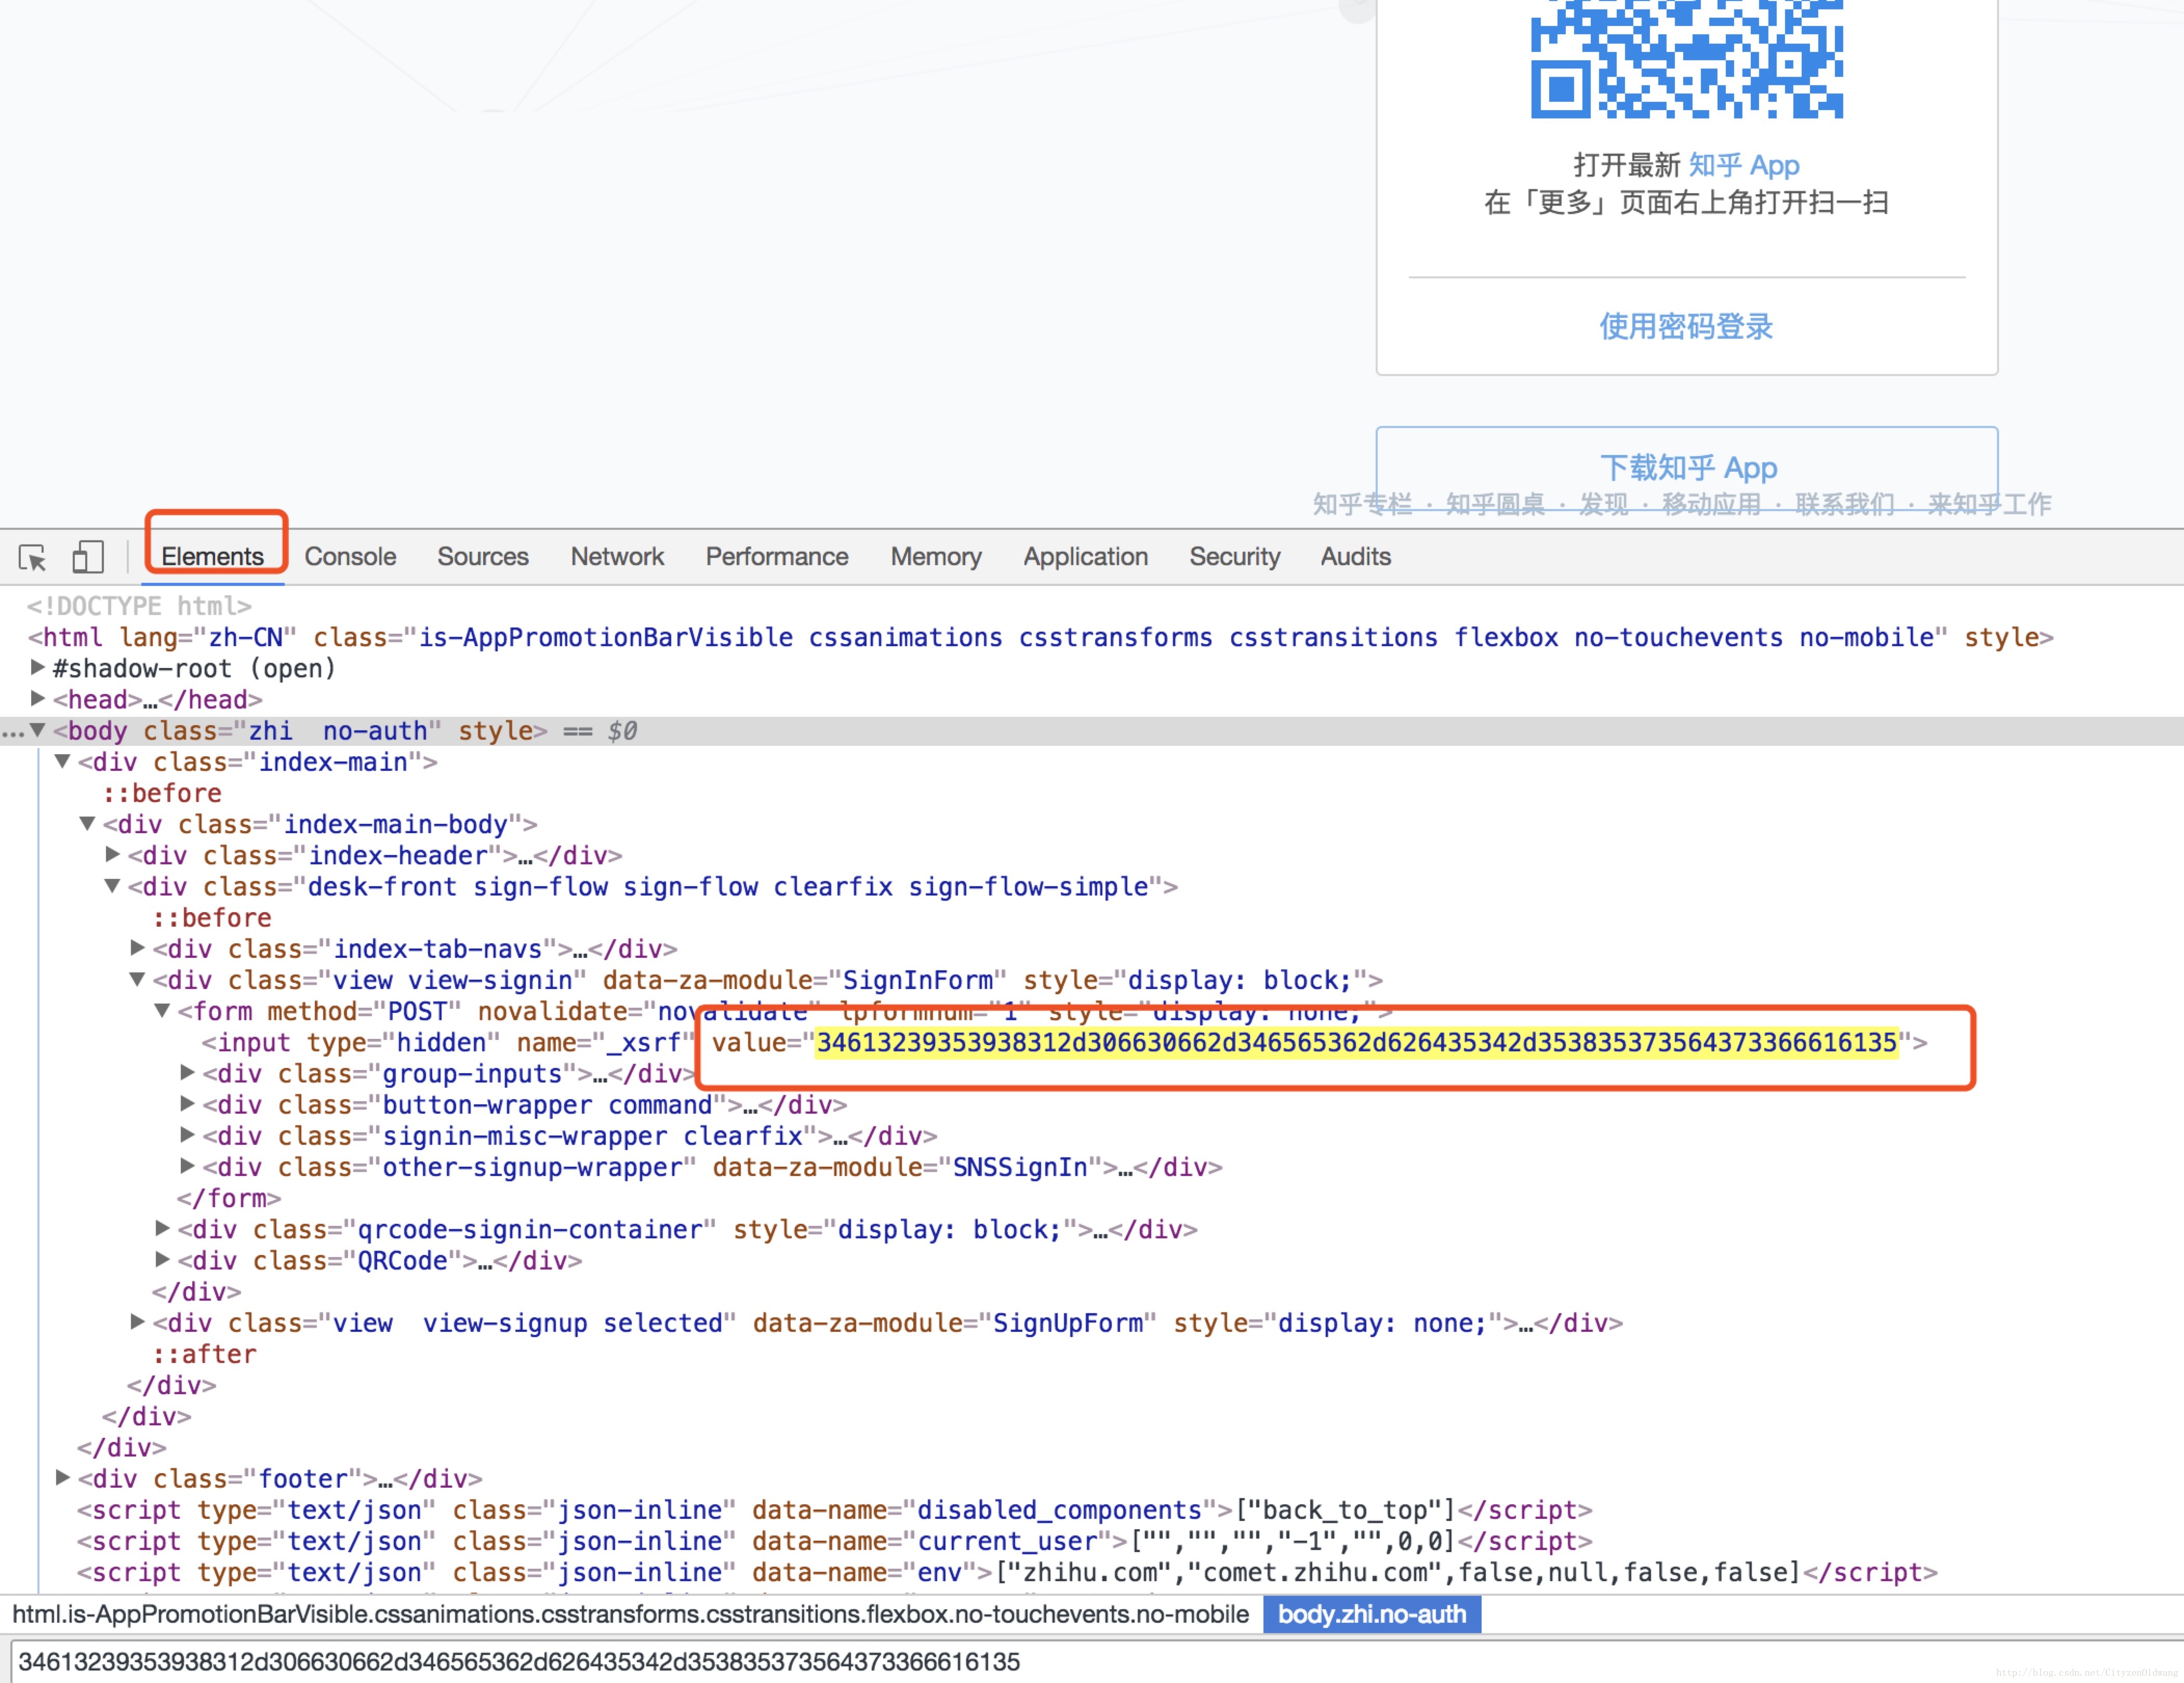Select the env script line
Screen dimensions: 2184x1683
[x=1007, y=1572]
